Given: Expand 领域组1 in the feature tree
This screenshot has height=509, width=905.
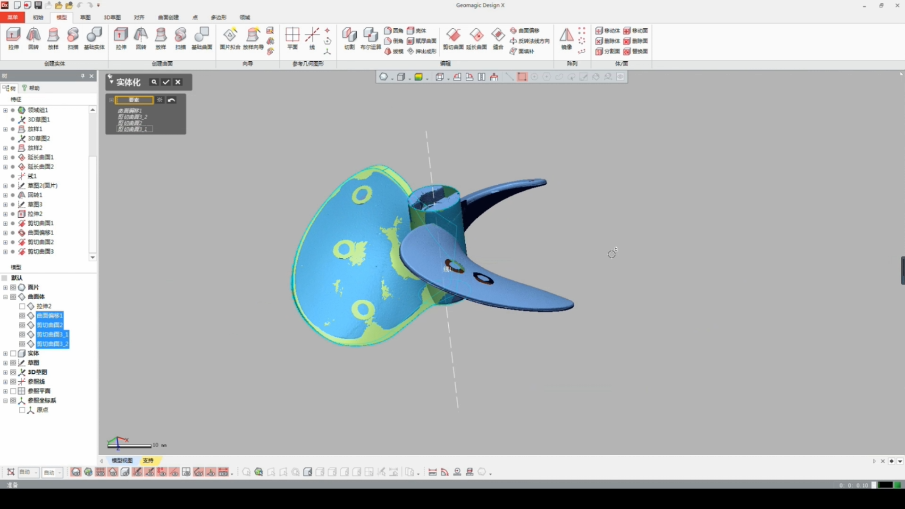Looking at the screenshot, I should tap(5, 110).
